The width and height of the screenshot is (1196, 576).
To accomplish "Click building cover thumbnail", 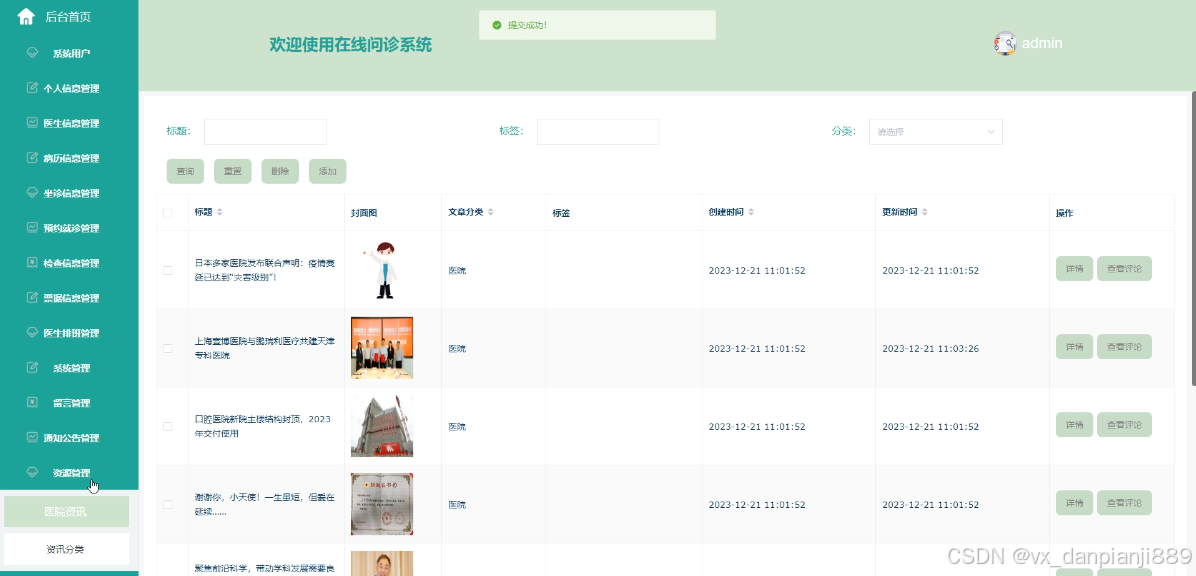I will (382, 426).
